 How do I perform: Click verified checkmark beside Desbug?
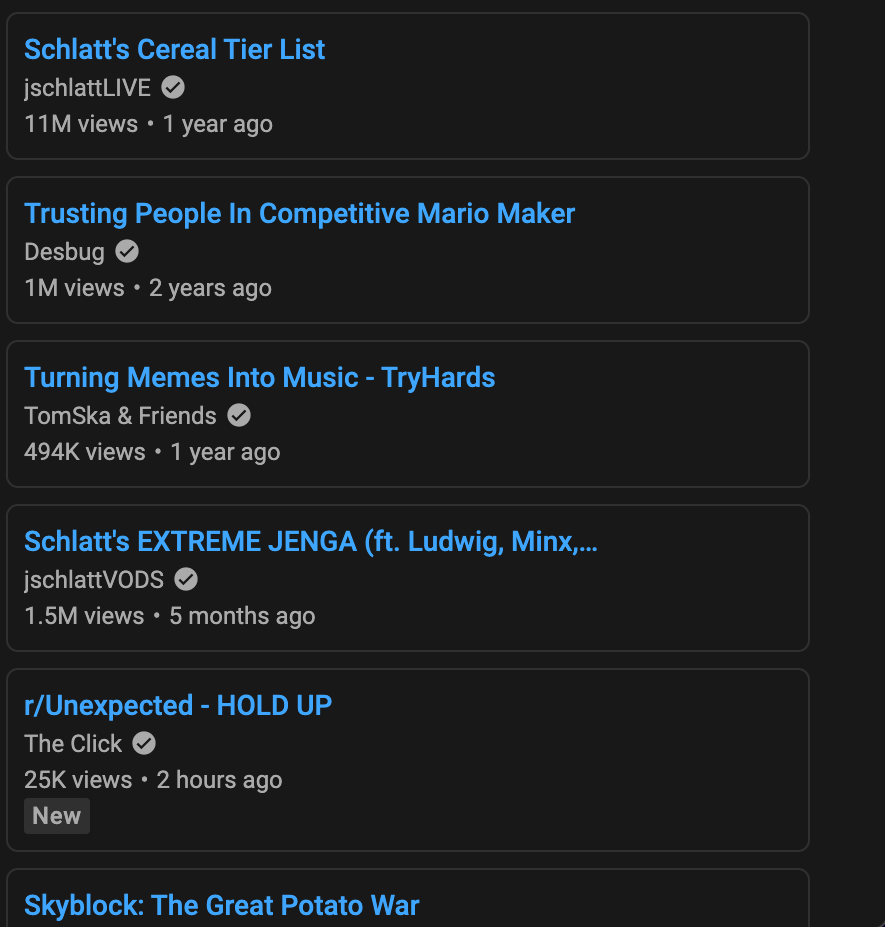[x=127, y=252]
